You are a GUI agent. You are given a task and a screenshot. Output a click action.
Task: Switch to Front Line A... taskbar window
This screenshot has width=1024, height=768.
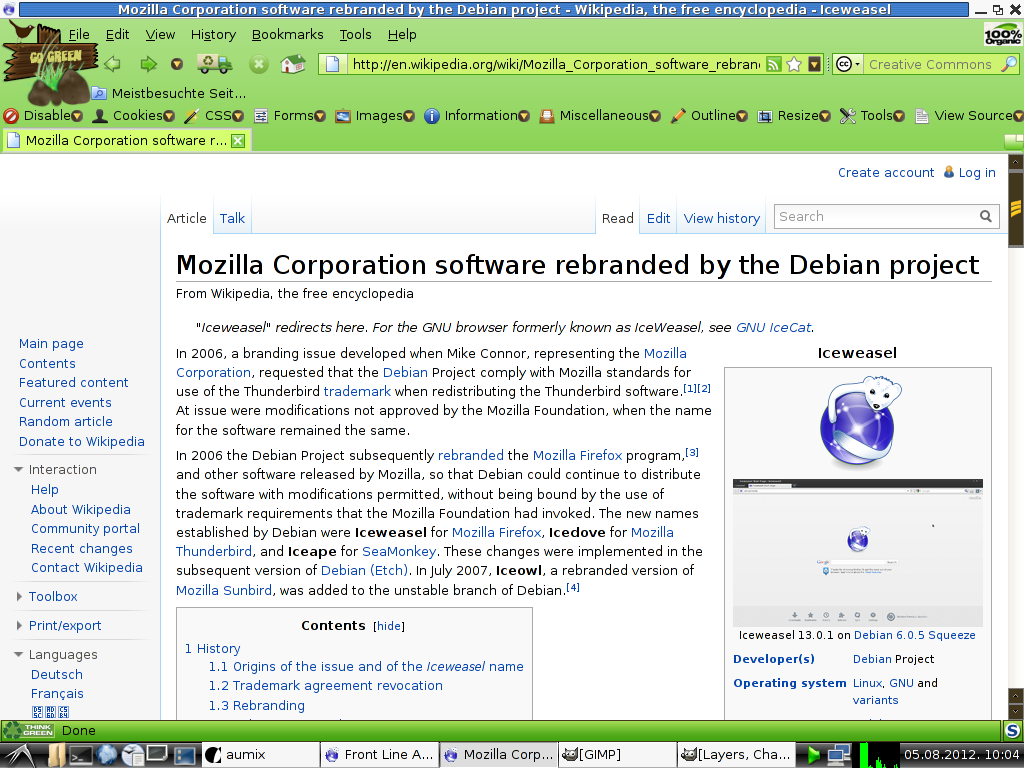click(379, 754)
